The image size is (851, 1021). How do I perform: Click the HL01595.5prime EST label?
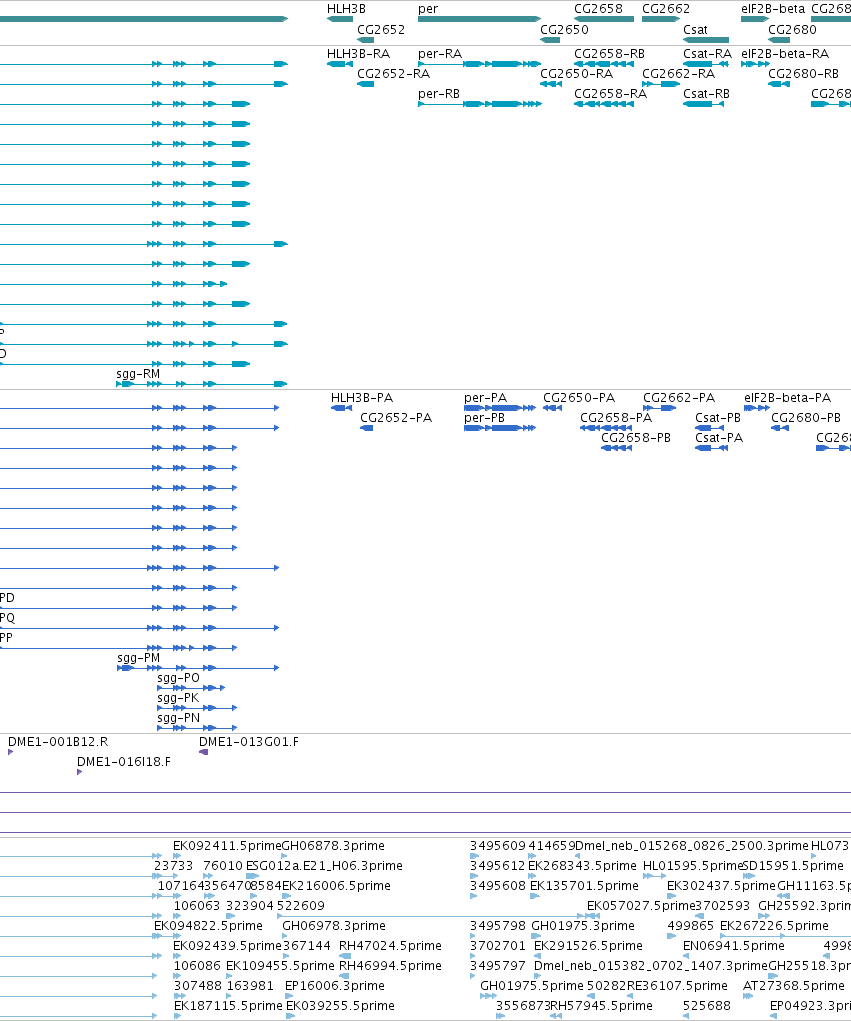(693, 866)
